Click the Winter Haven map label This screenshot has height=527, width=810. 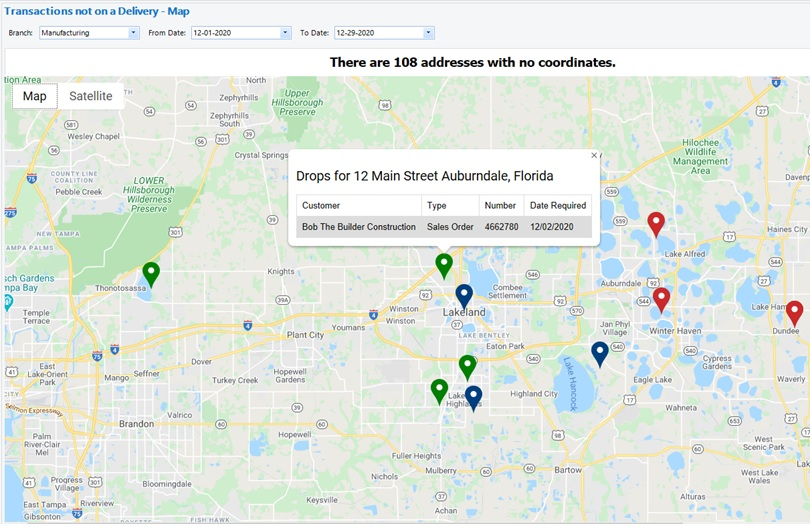pyautogui.click(x=675, y=331)
